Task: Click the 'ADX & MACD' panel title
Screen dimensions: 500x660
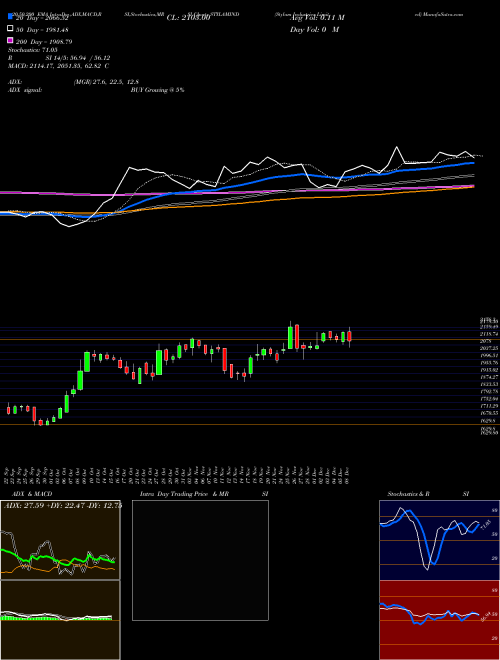Action: point(32,494)
